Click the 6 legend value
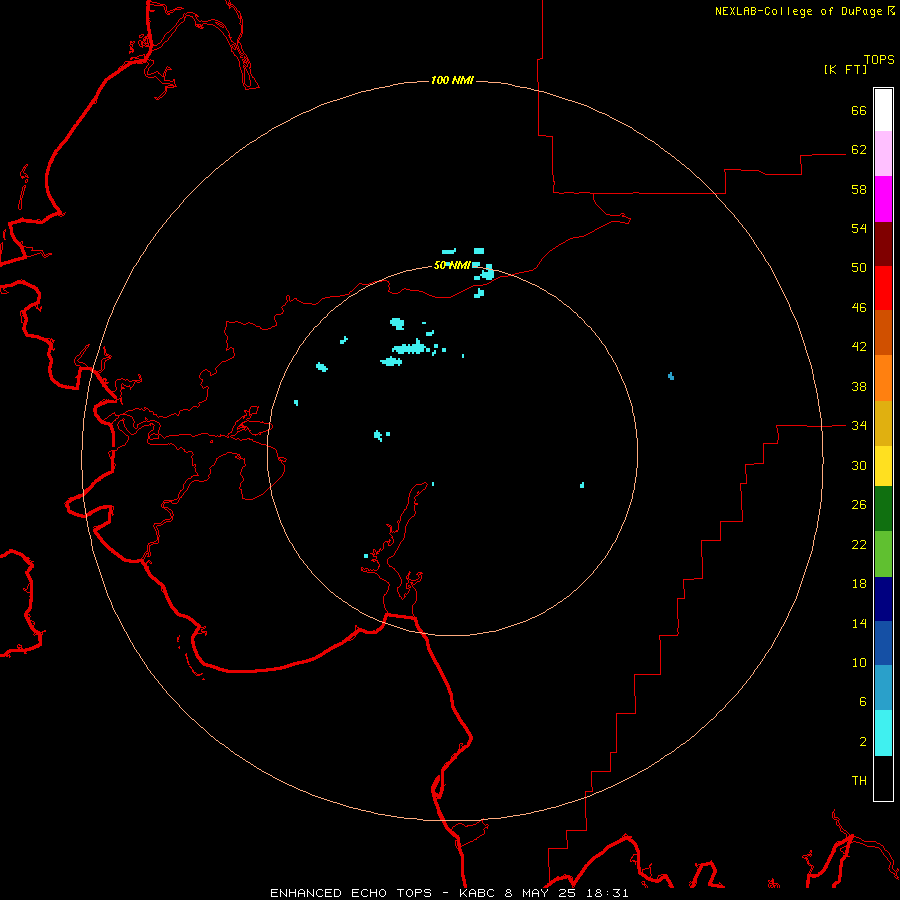The width and height of the screenshot is (900, 900). tap(863, 702)
